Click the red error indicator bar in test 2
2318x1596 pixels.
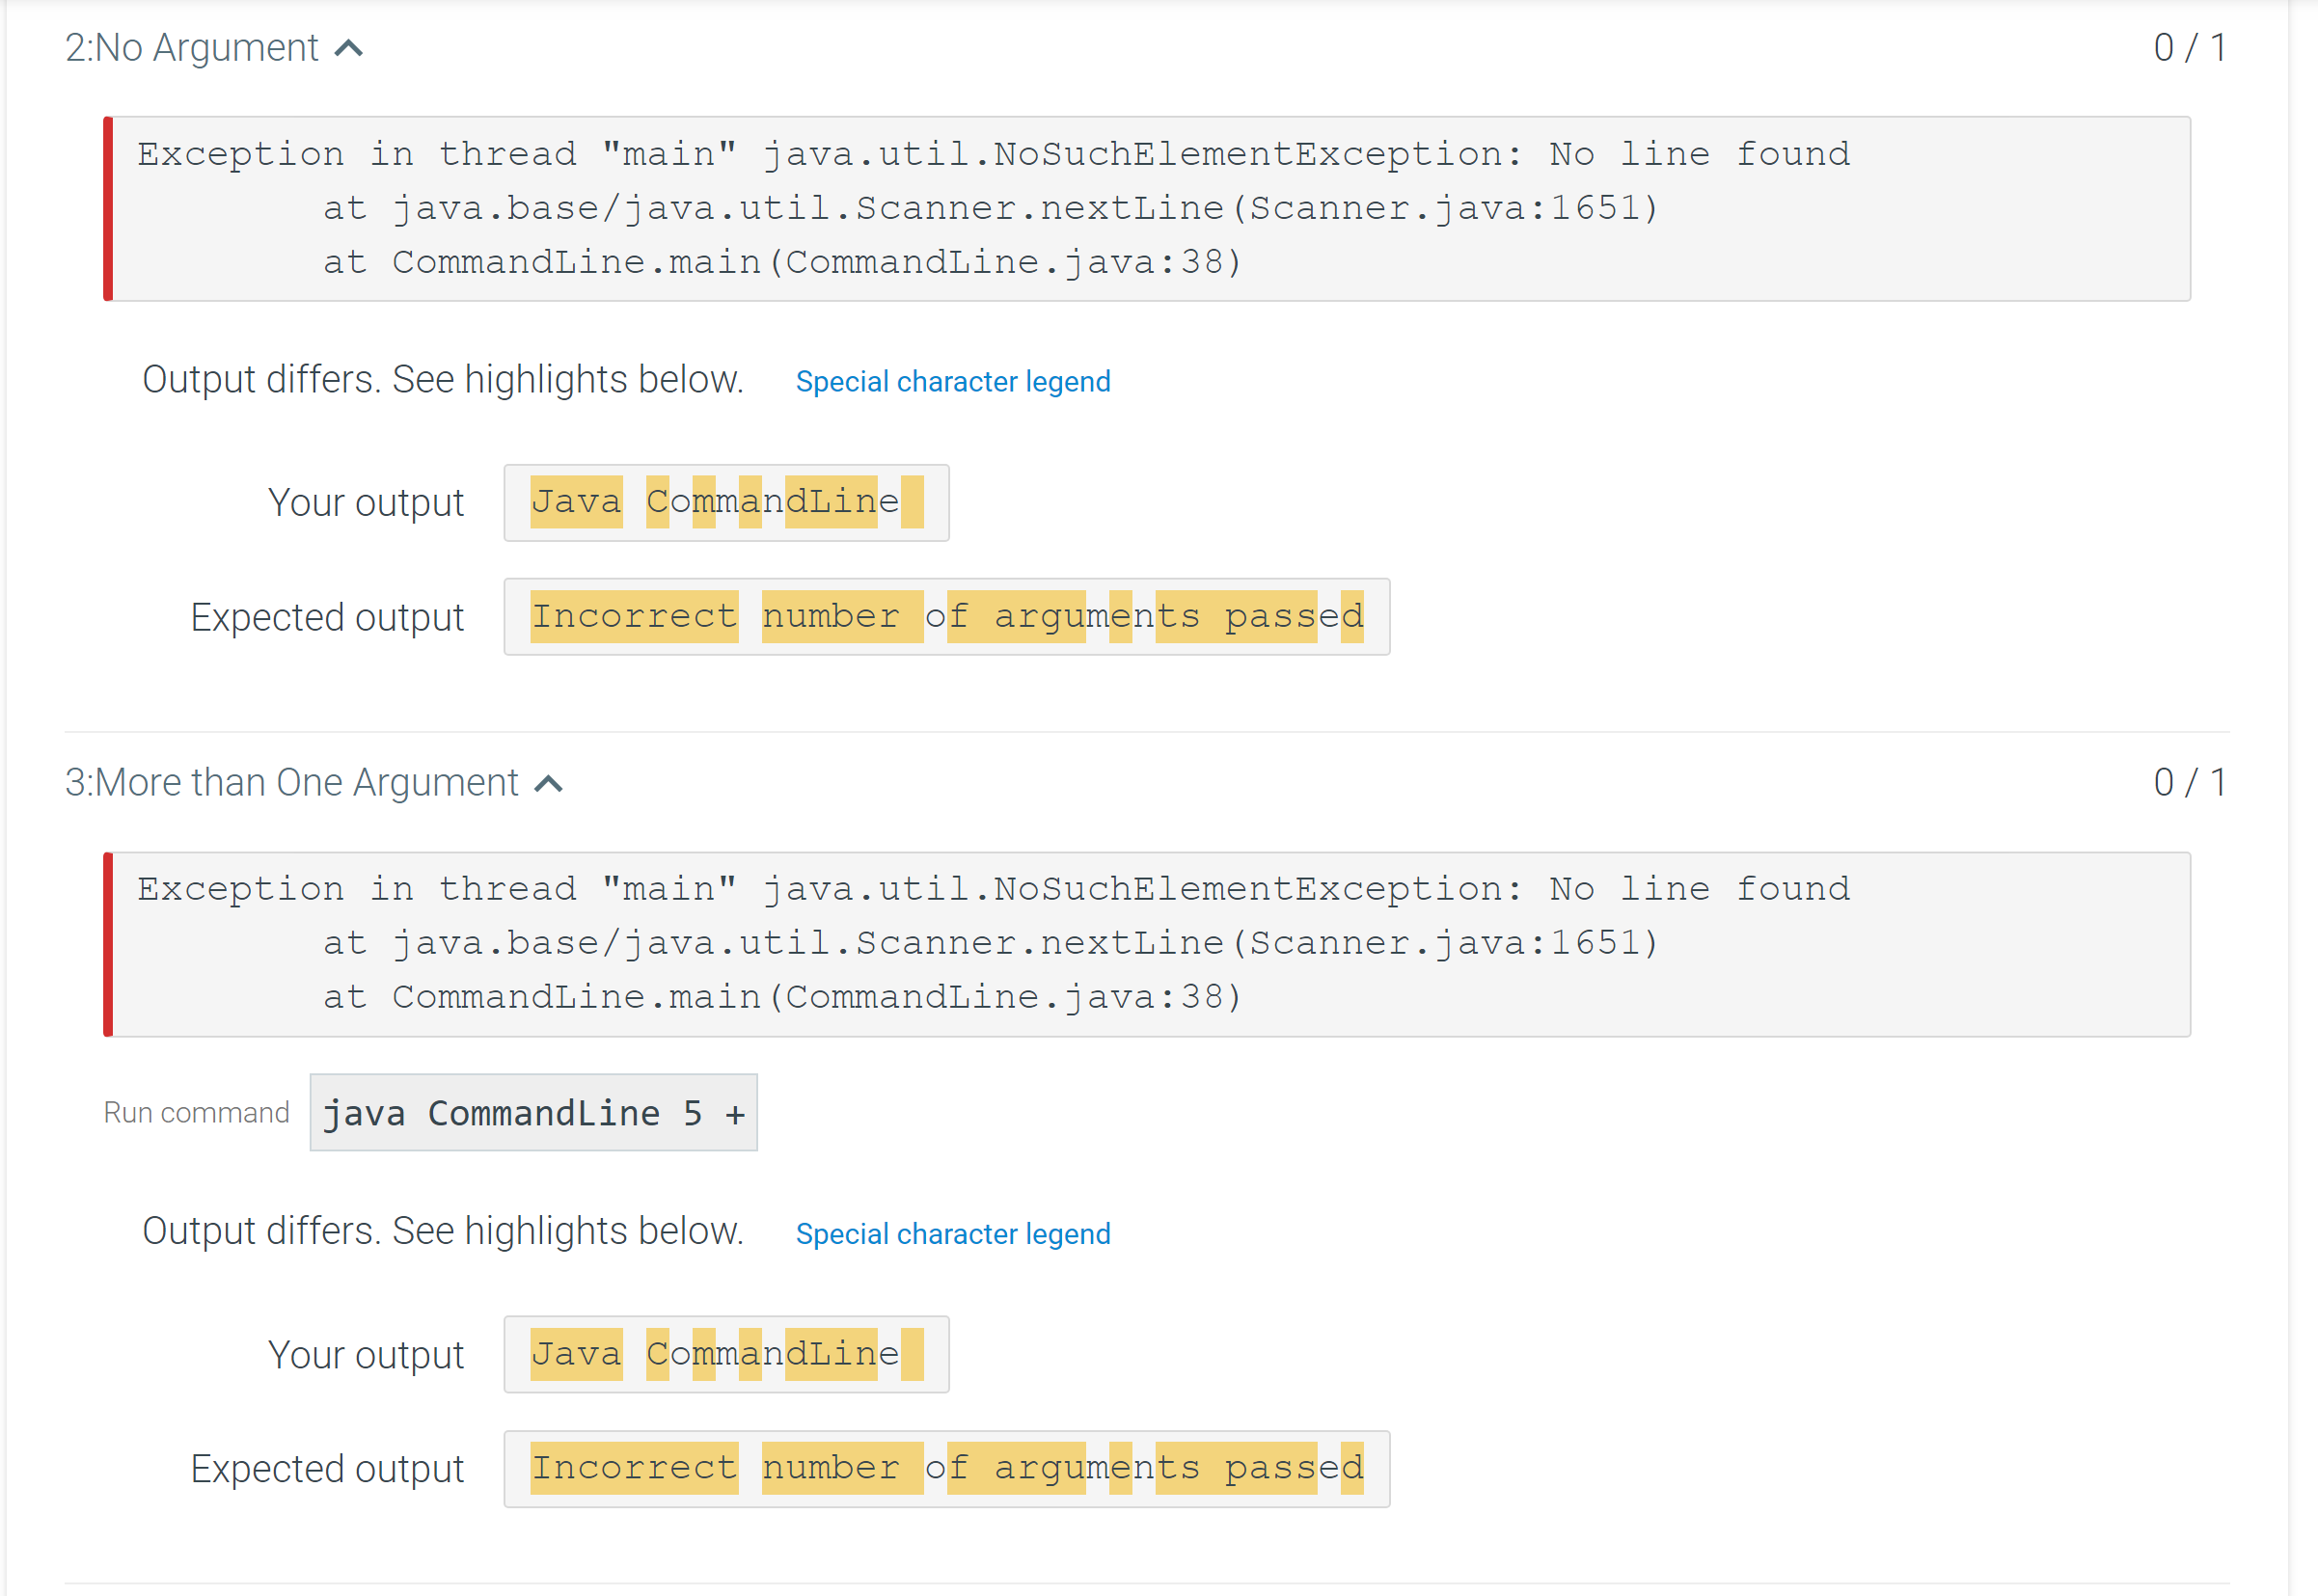[x=107, y=207]
